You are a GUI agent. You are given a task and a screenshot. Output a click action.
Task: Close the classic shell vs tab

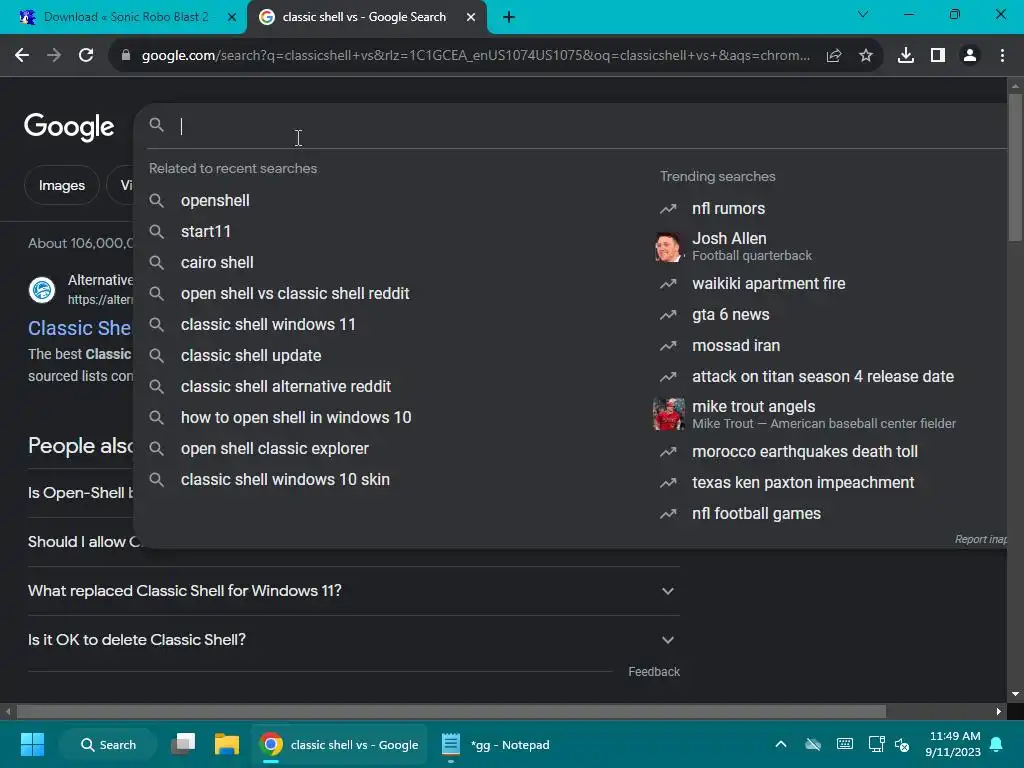click(x=471, y=17)
